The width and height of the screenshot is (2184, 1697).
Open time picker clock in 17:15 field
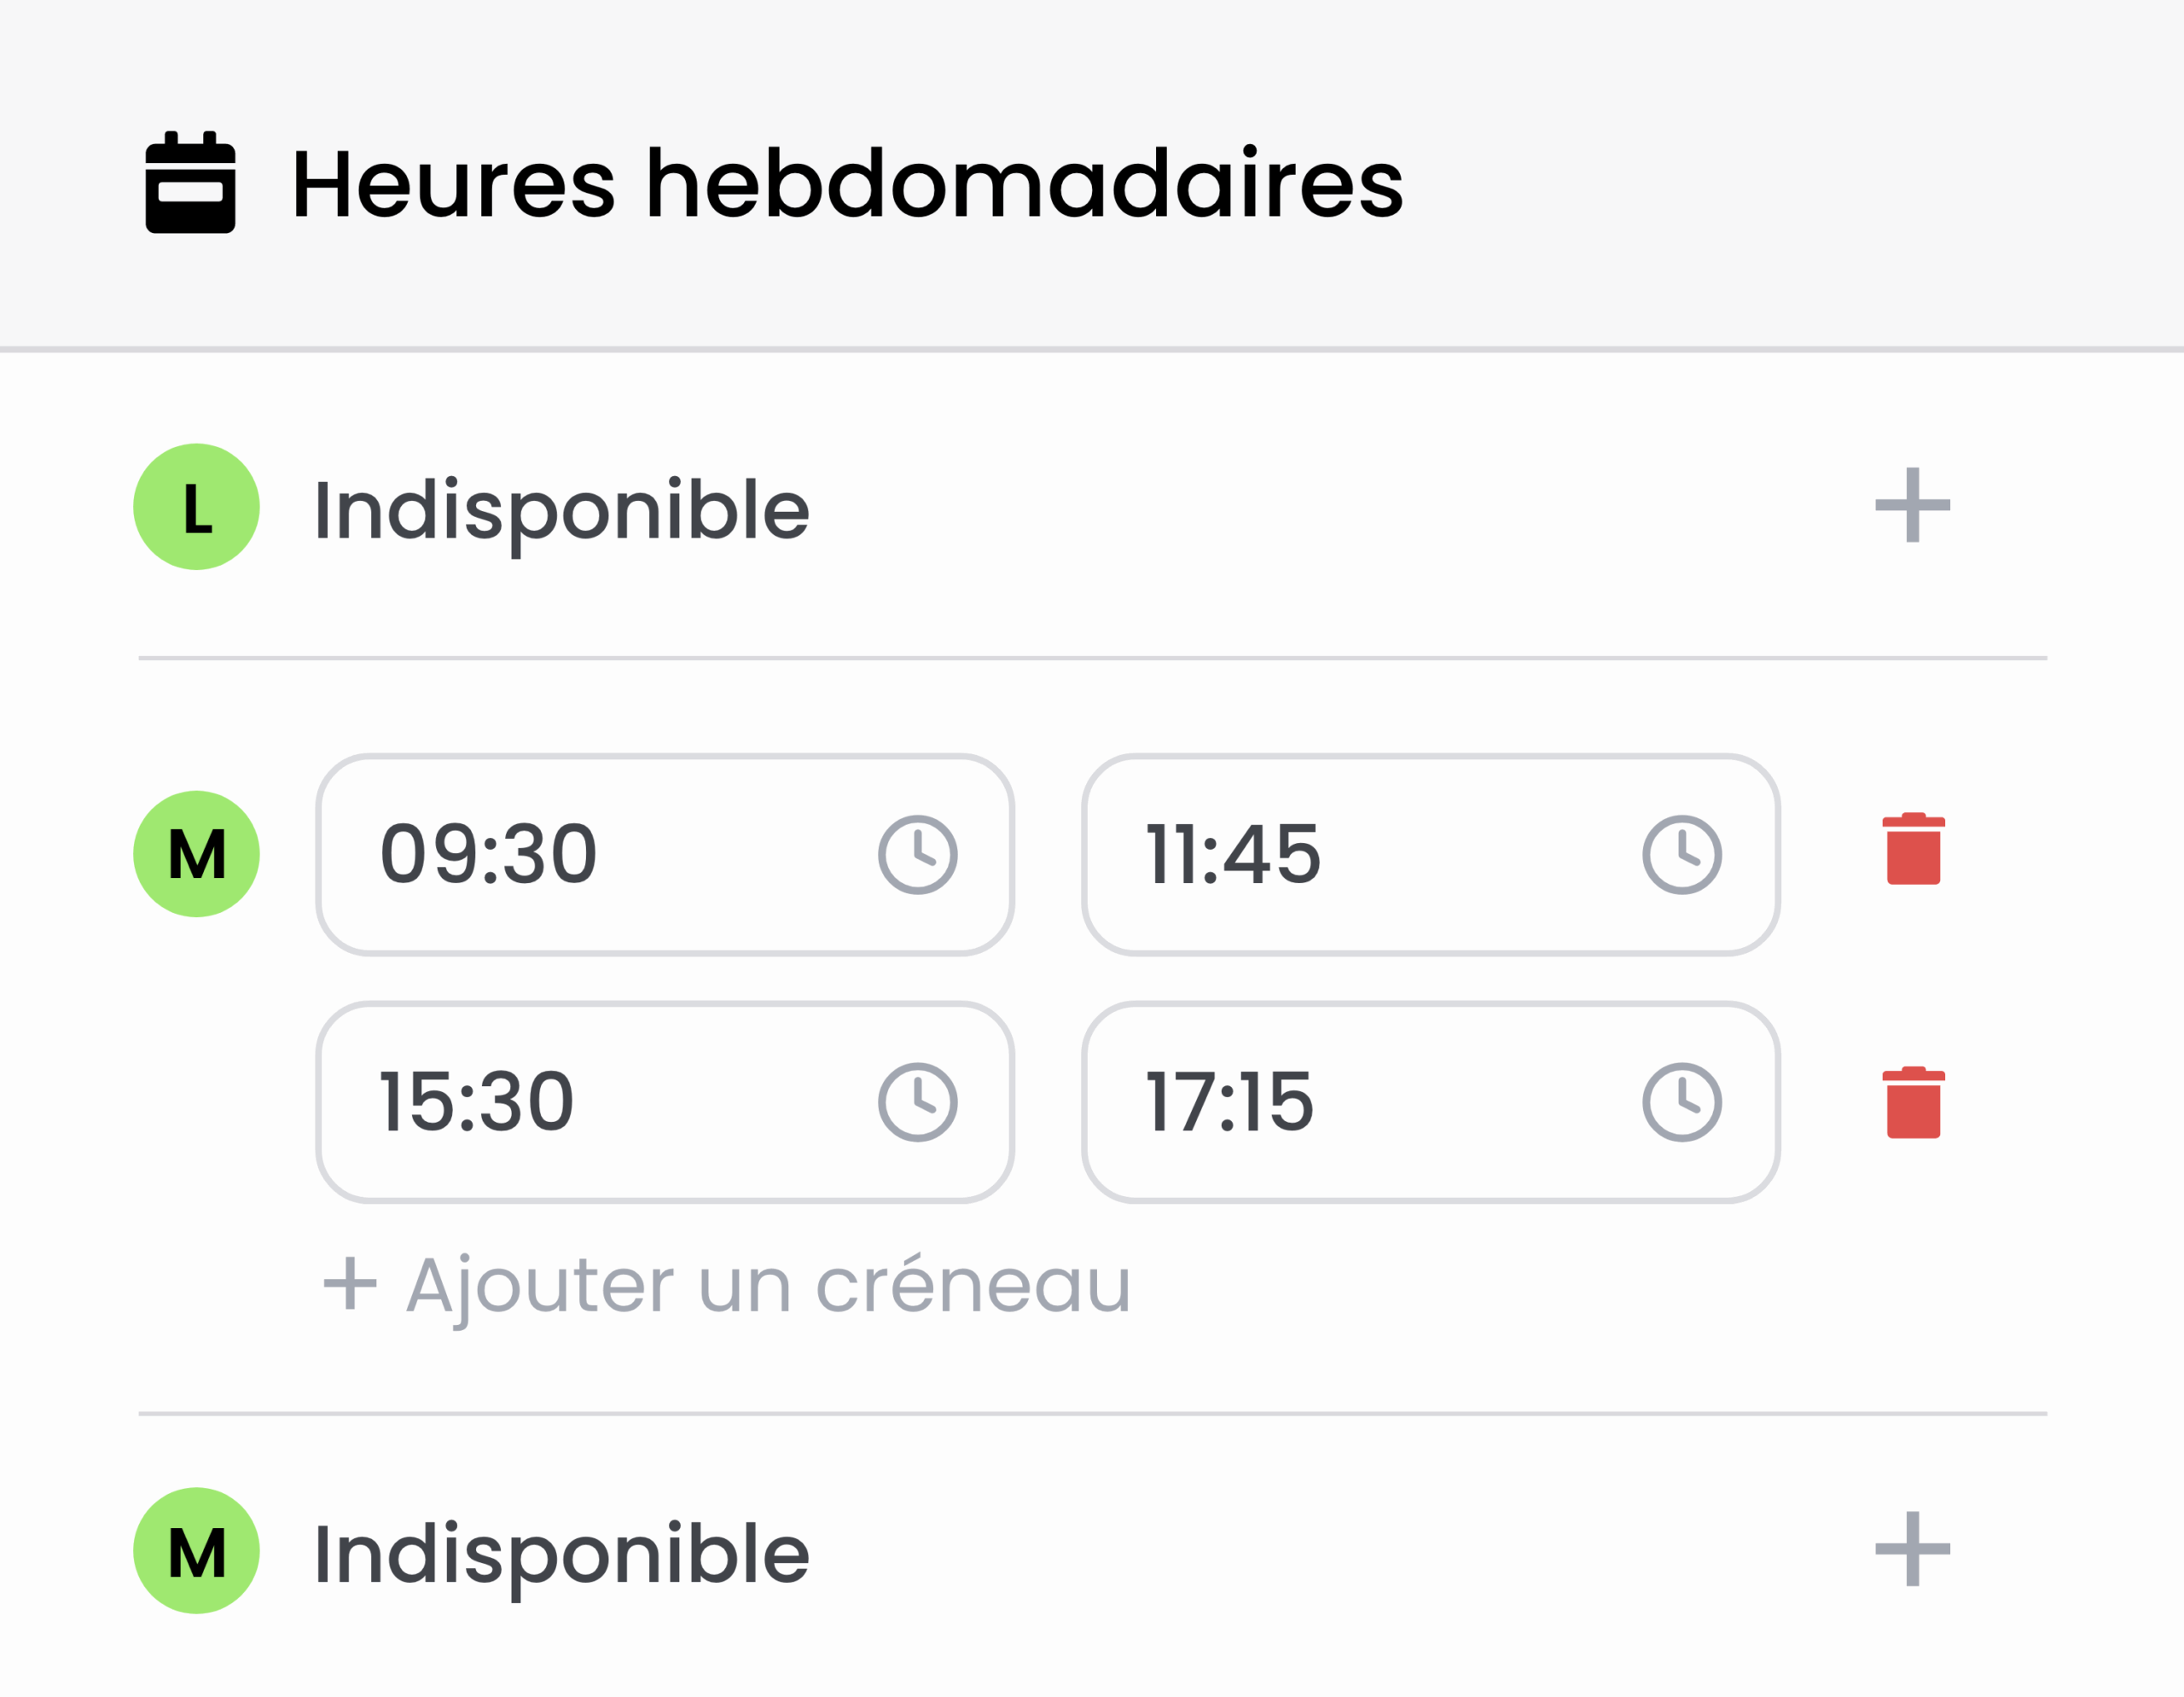click(x=1682, y=1102)
